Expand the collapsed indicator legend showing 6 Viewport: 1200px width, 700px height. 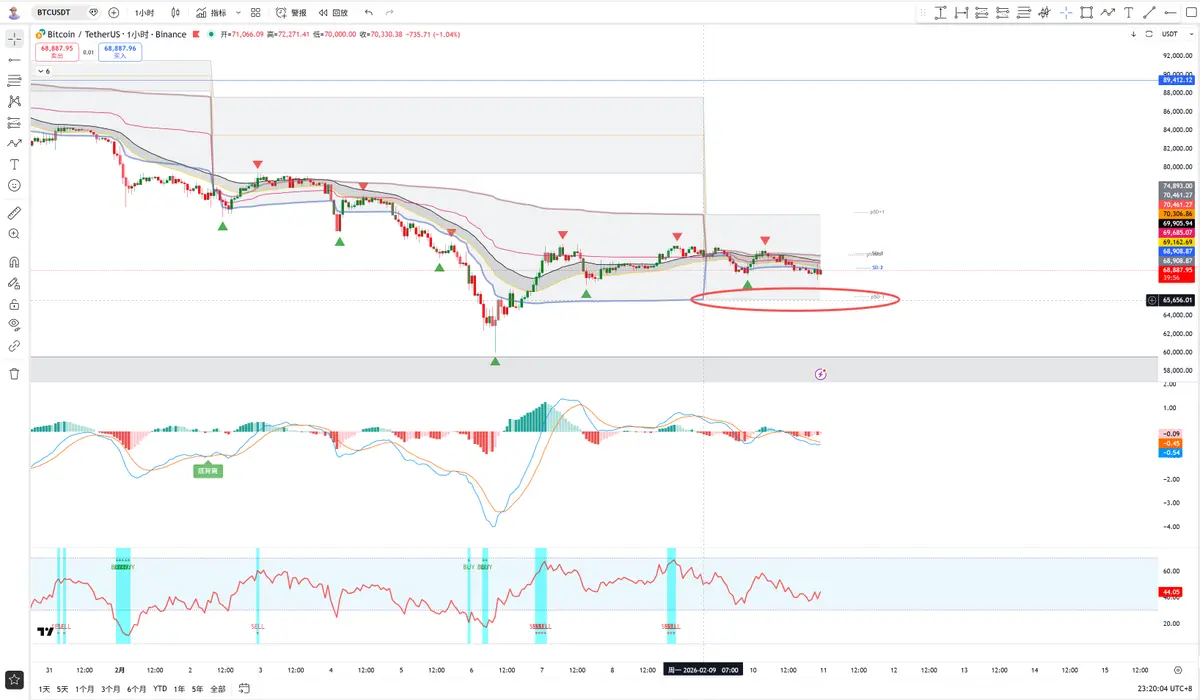pyautogui.click(x=43, y=71)
